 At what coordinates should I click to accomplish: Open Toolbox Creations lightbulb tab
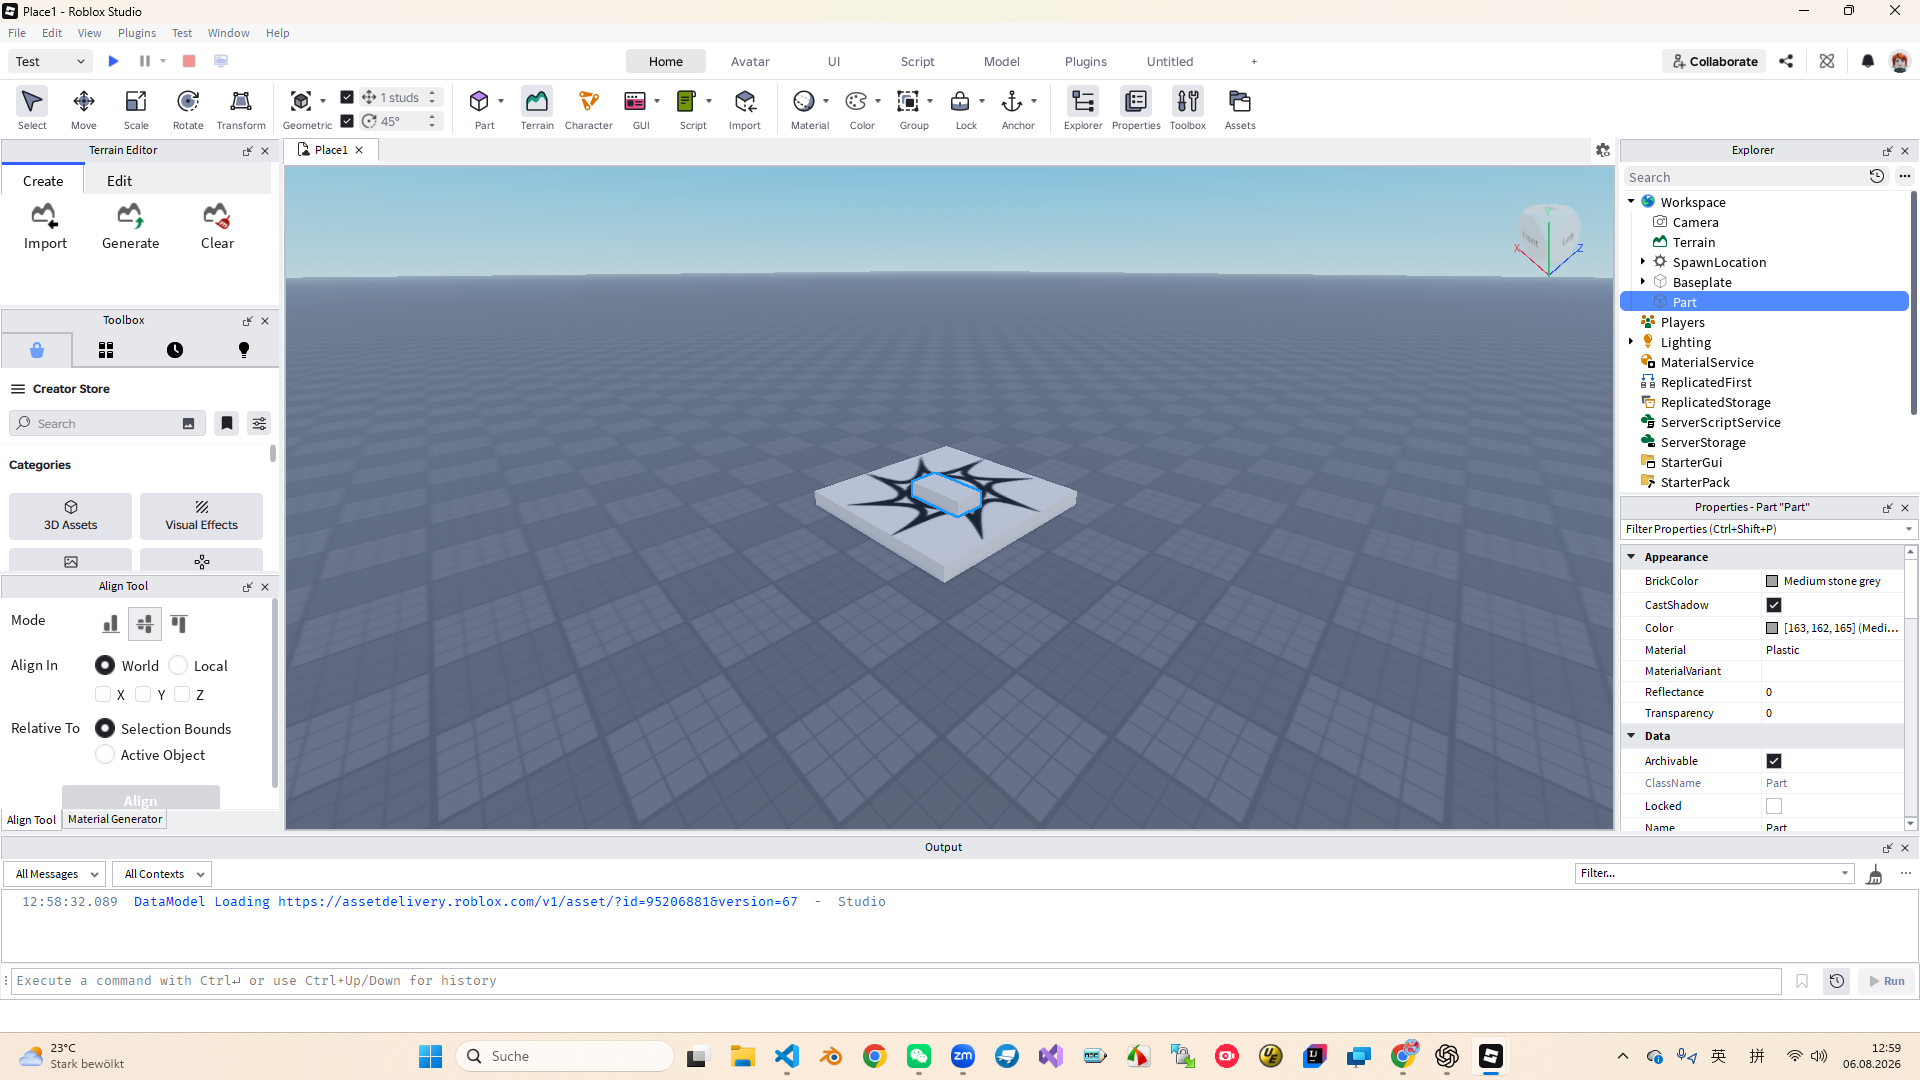point(244,350)
